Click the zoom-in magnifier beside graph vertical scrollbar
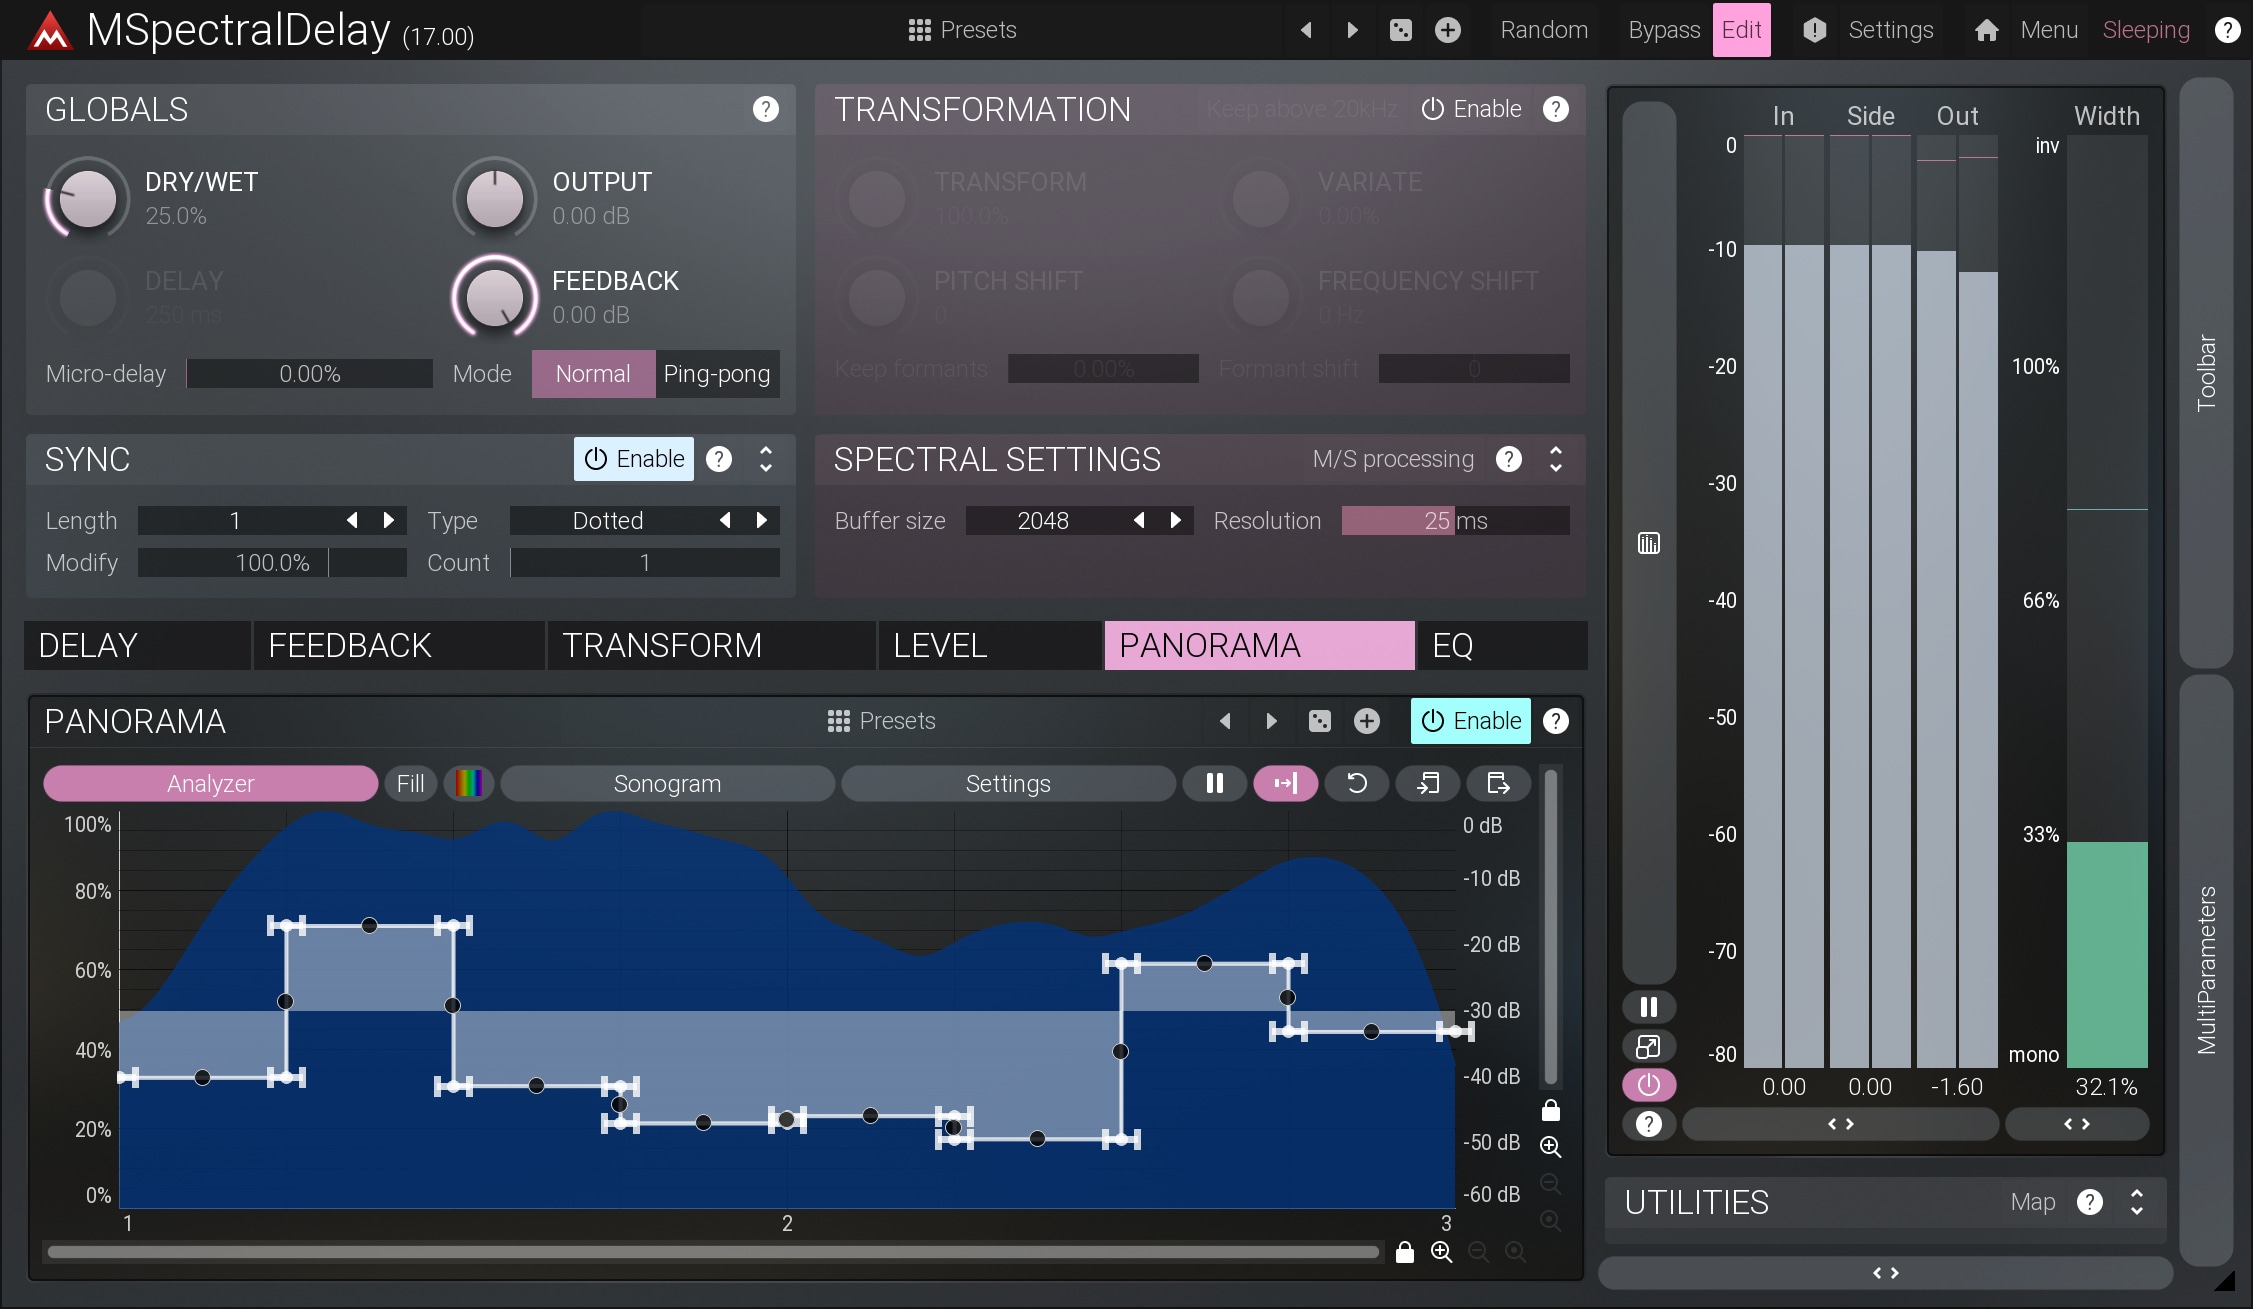 click(x=1550, y=1146)
